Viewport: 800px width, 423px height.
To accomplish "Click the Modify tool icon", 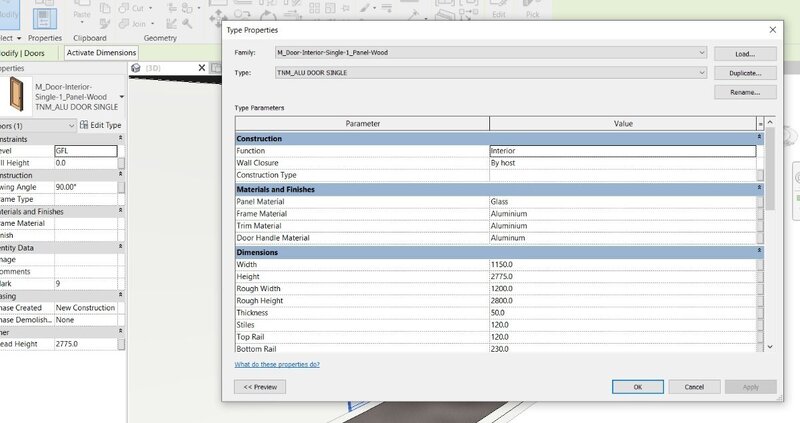I will point(8,15).
